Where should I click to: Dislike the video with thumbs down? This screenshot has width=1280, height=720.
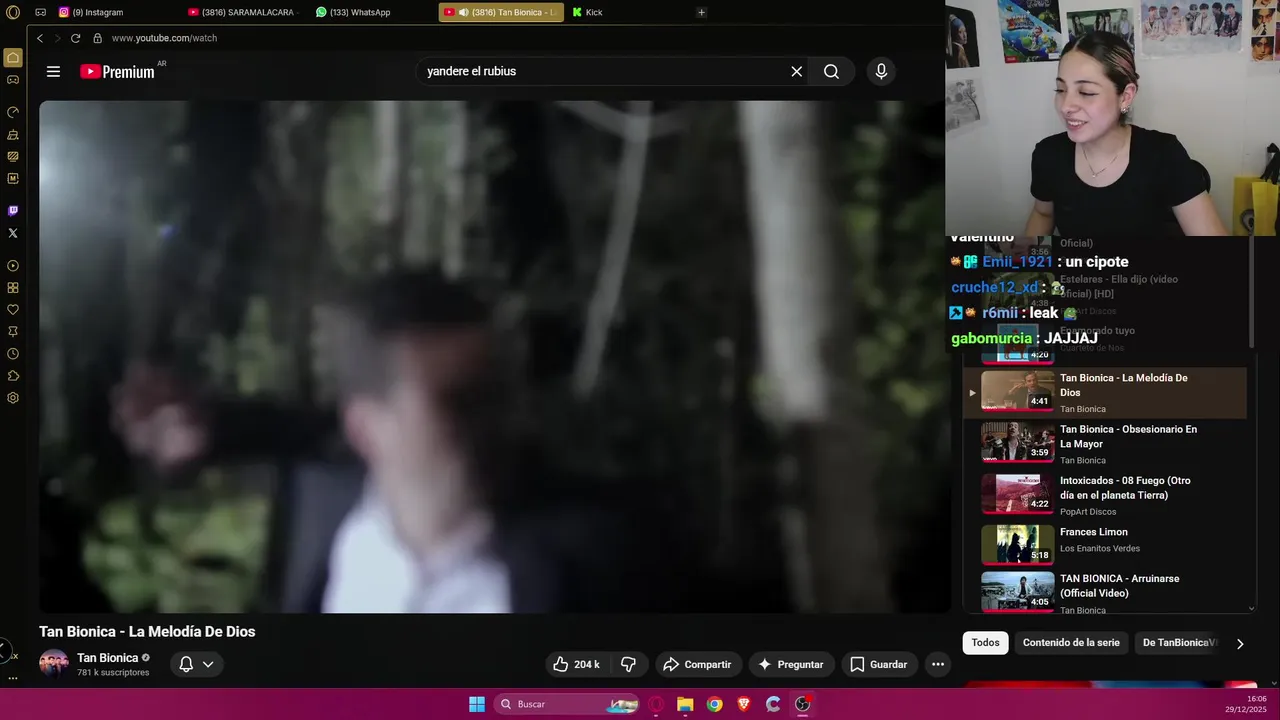[x=628, y=664]
